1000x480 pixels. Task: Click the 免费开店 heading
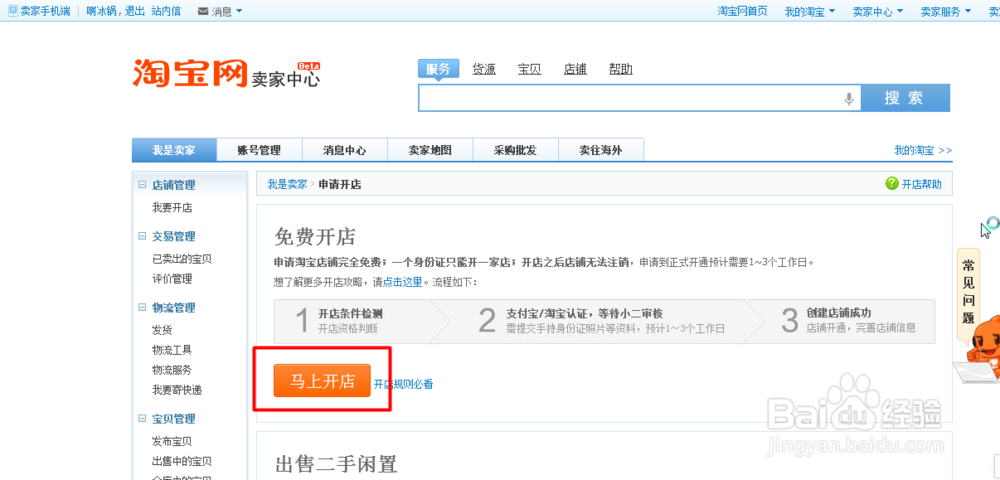pos(314,237)
